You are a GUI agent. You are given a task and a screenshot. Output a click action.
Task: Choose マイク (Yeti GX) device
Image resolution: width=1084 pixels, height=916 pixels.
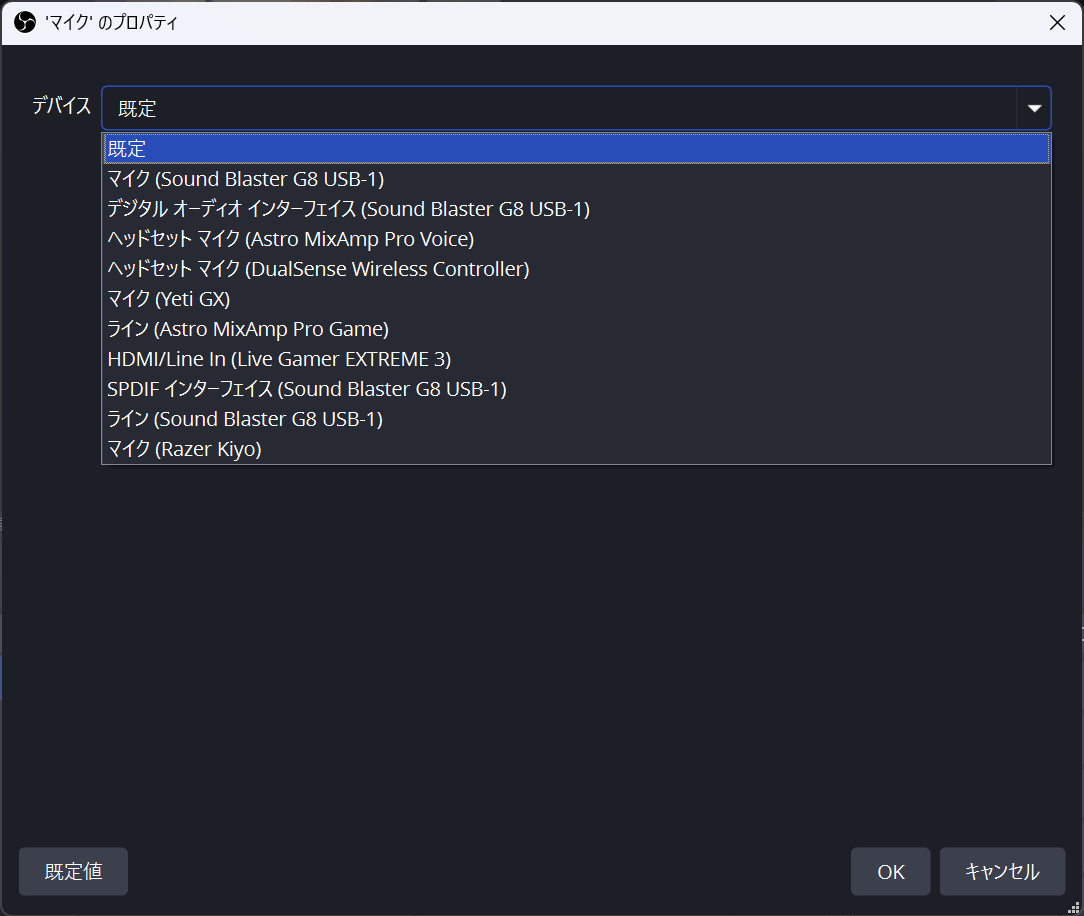[x=169, y=299]
